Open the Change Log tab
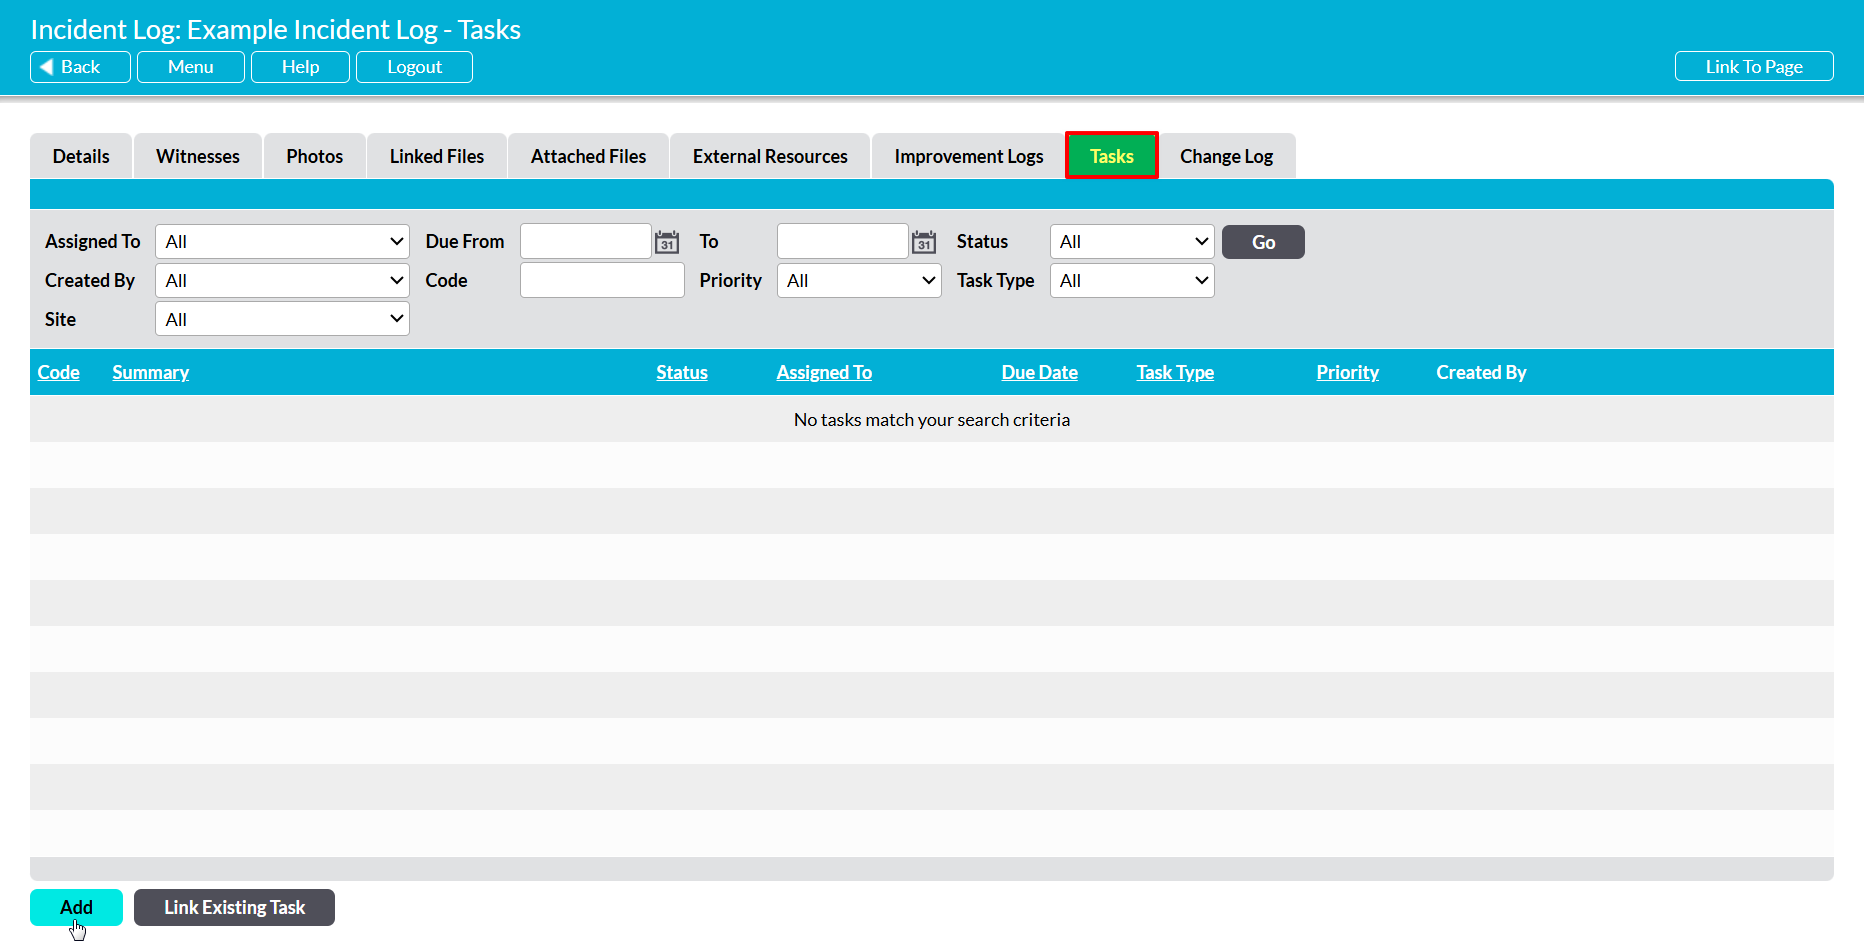 [x=1227, y=156]
